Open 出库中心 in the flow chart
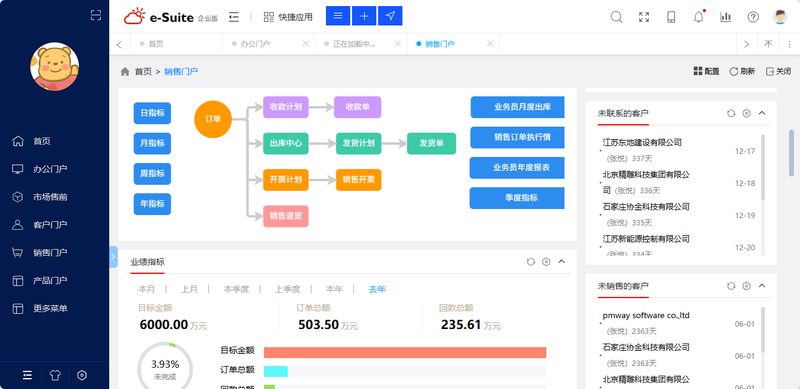This screenshot has width=800, height=389. [286, 143]
